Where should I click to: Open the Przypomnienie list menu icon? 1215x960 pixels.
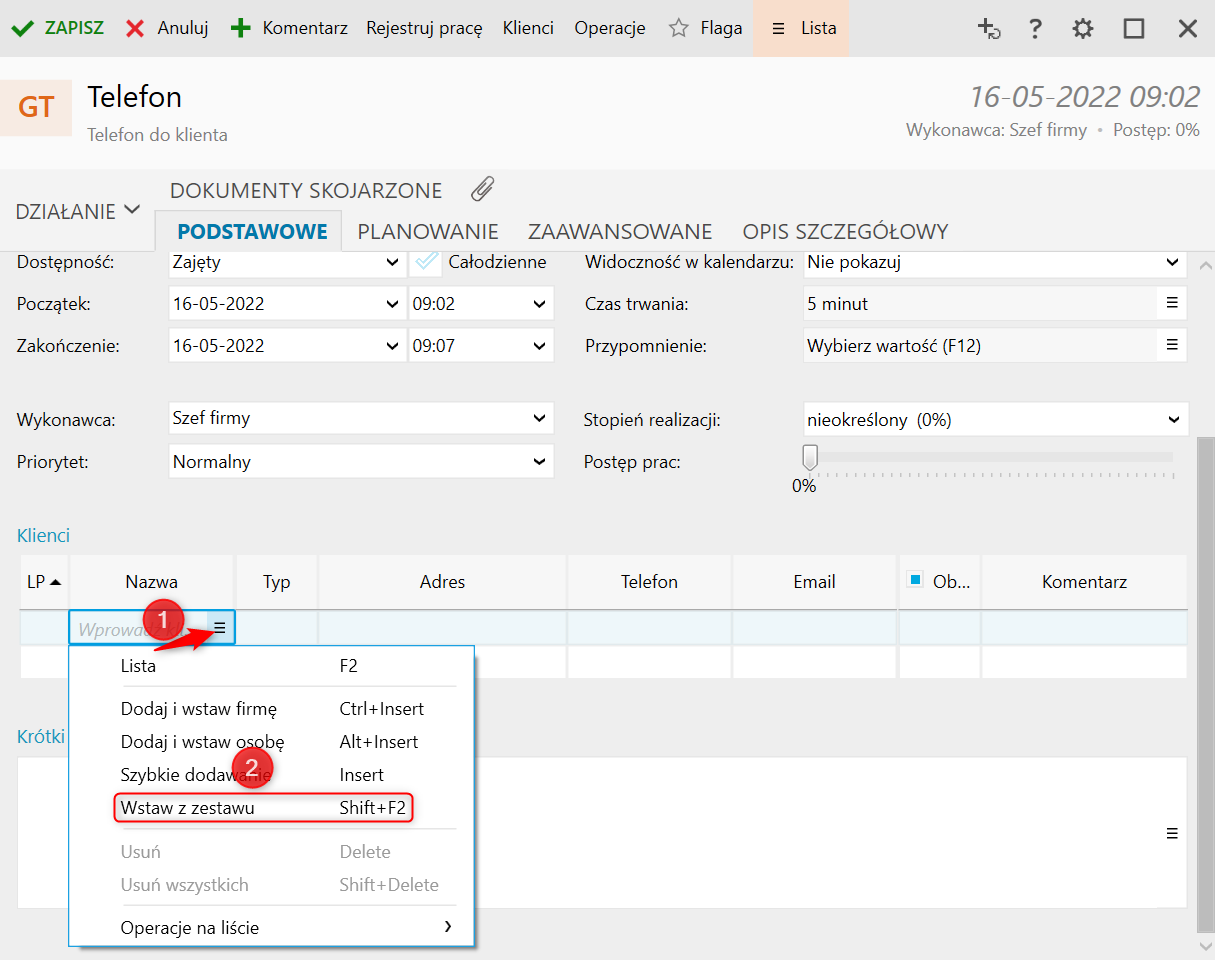pyautogui.click(x=1172, y=345)
